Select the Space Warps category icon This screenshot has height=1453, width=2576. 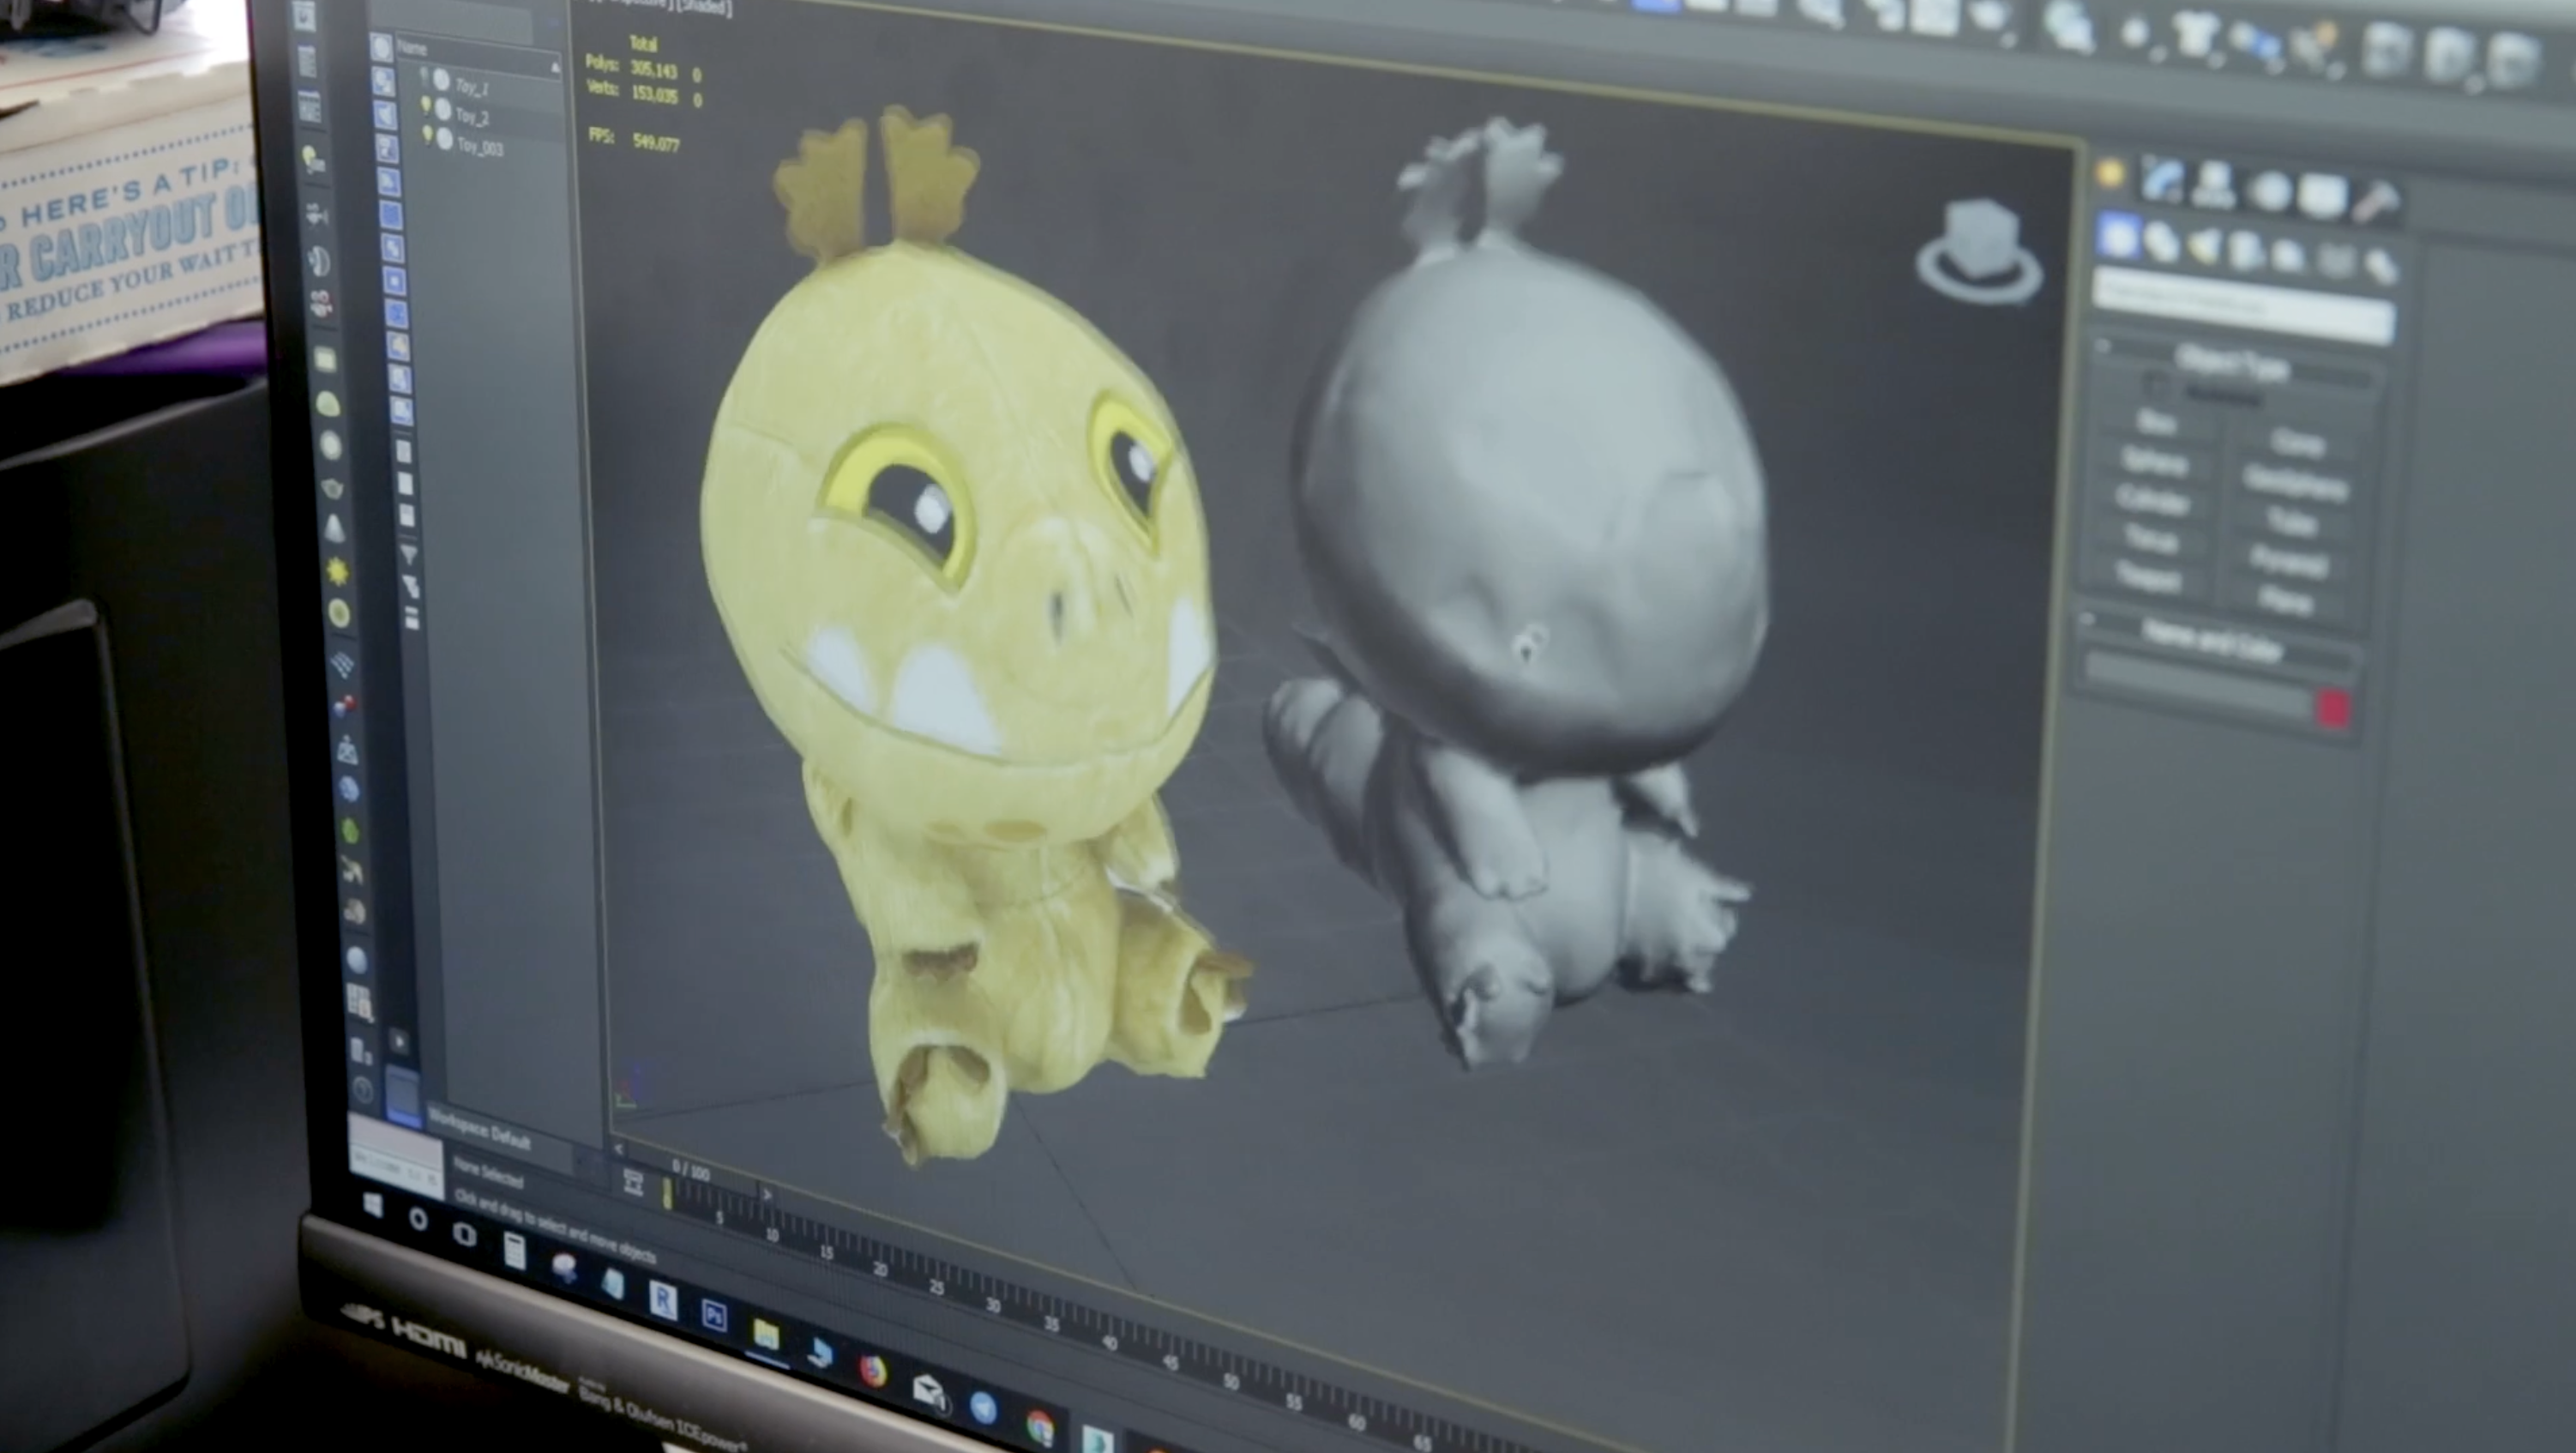coord(2335,262)
